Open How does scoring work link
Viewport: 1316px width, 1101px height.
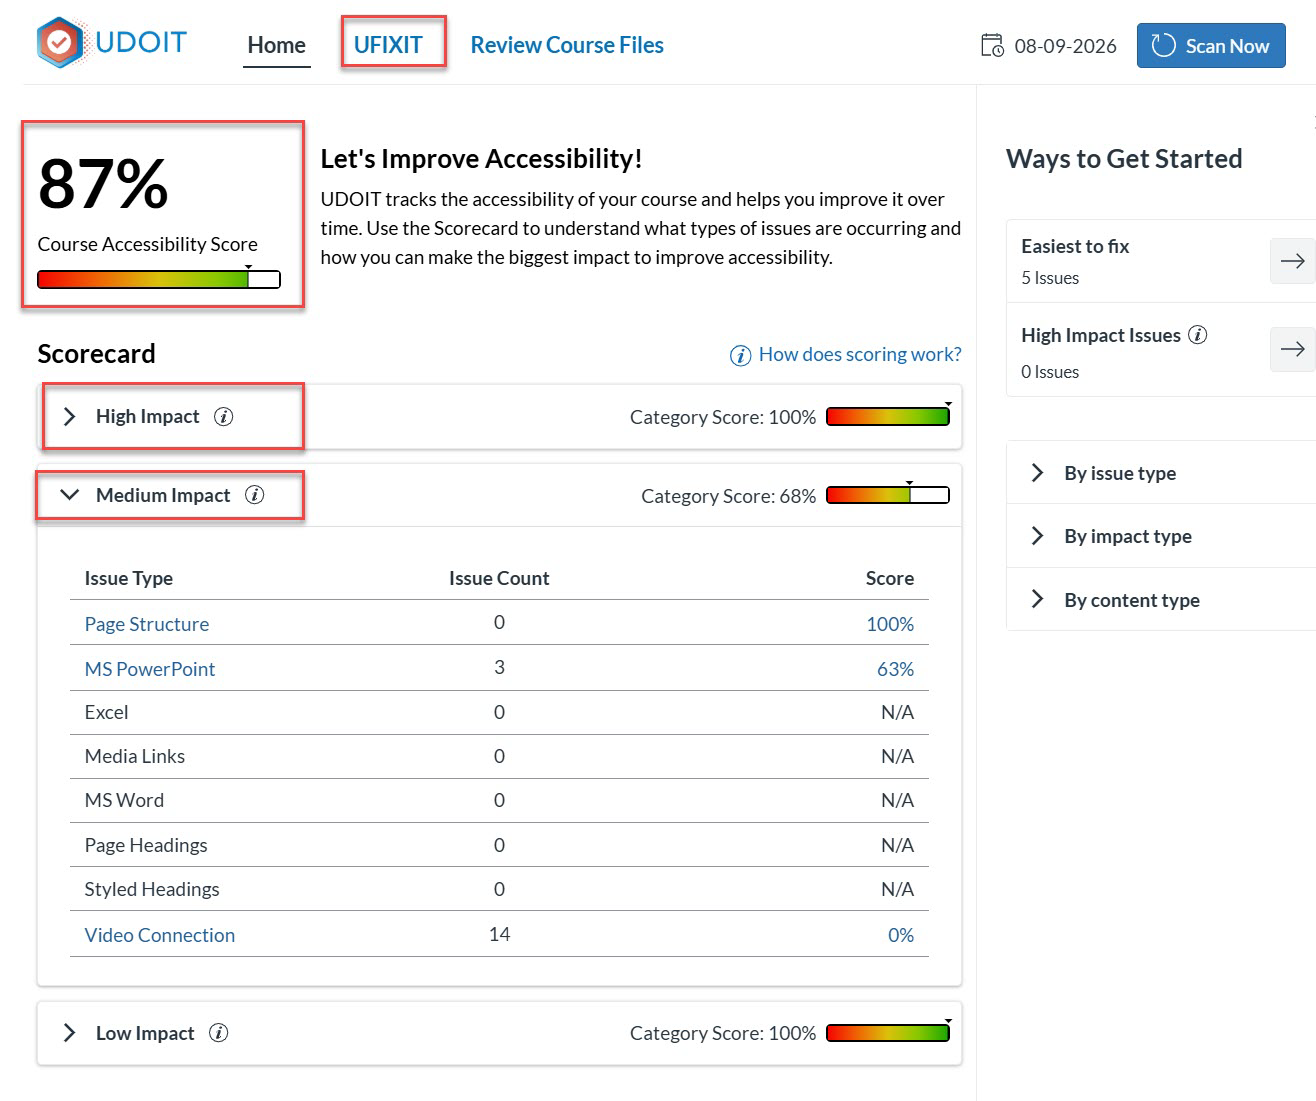click(860, 354)
